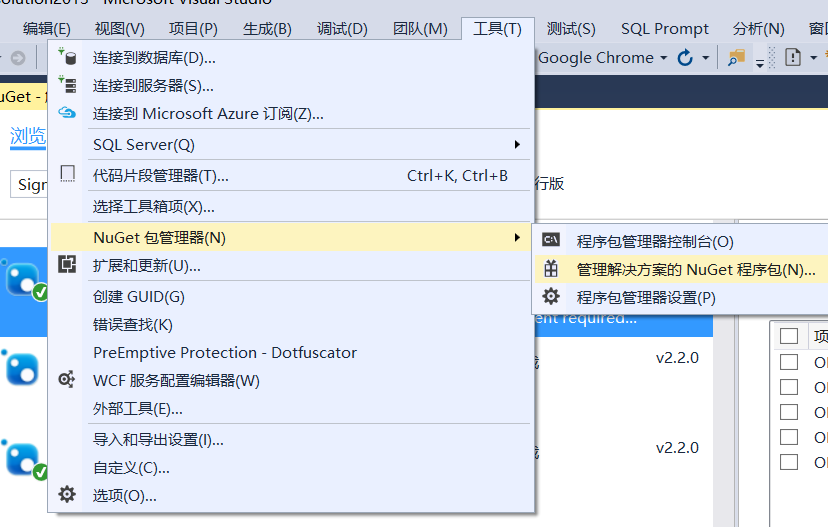
Task: Click the Package Manager Console icon
Action: (551, 240)
